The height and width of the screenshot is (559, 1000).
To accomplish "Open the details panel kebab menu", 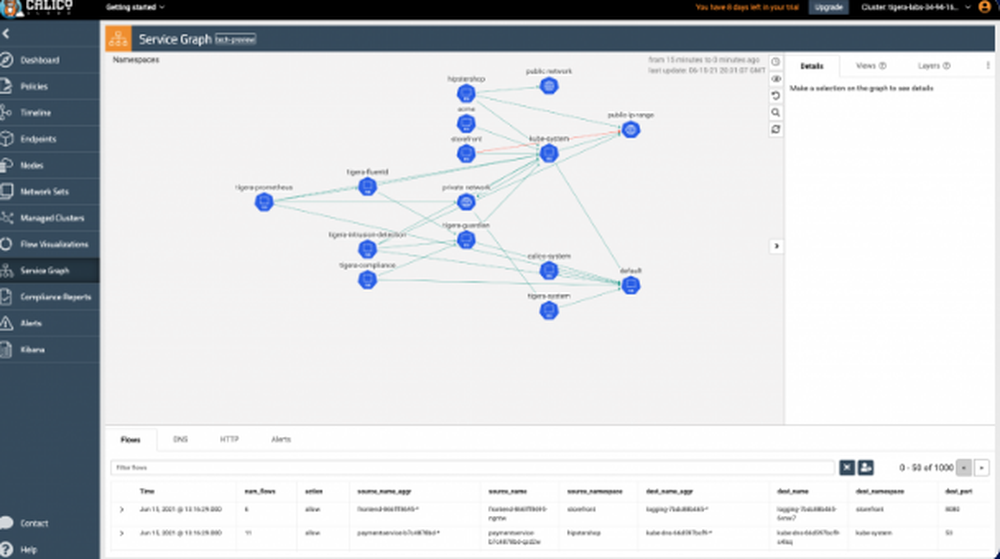I will point(988,66).
